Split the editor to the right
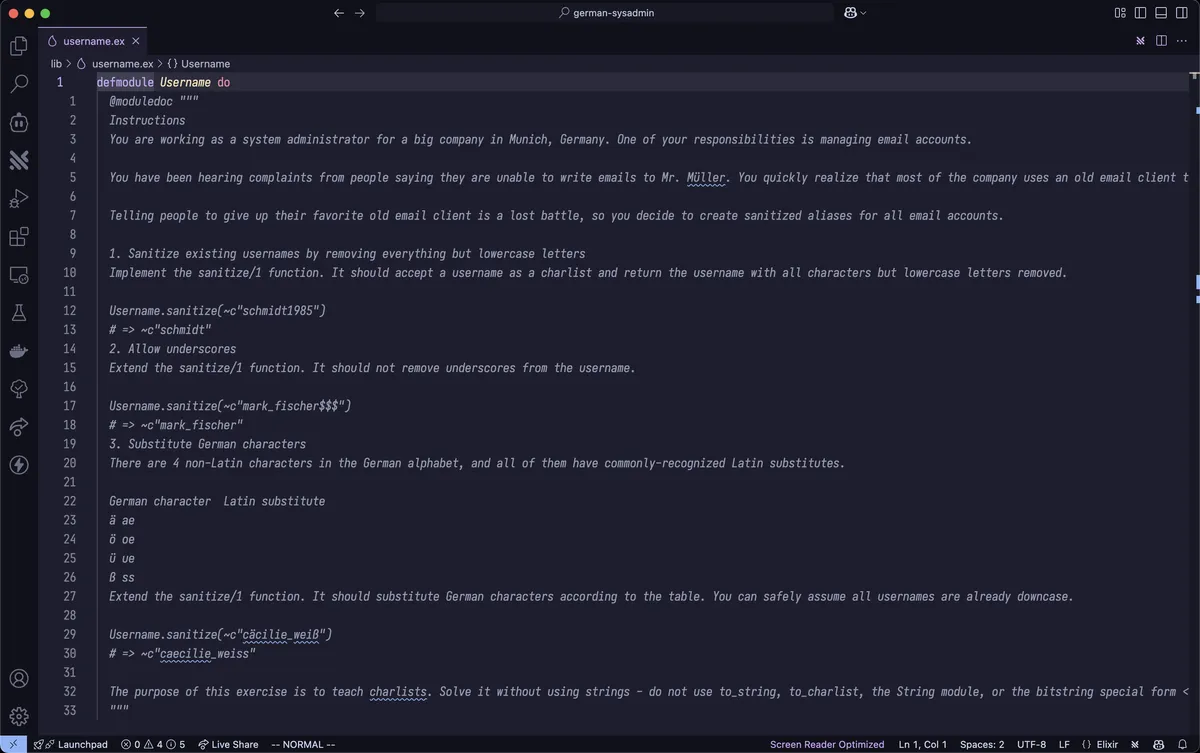The height and width of the screenshot is (753, 1200). coord(1161,41)
